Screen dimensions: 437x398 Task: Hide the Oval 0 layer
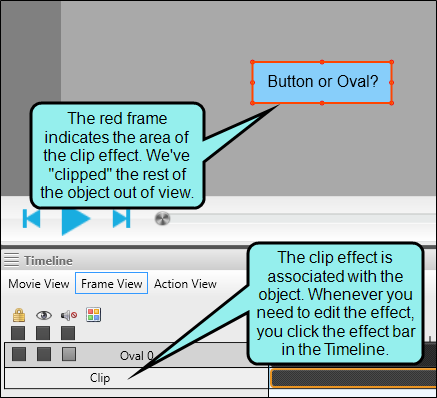click(44, 354)
